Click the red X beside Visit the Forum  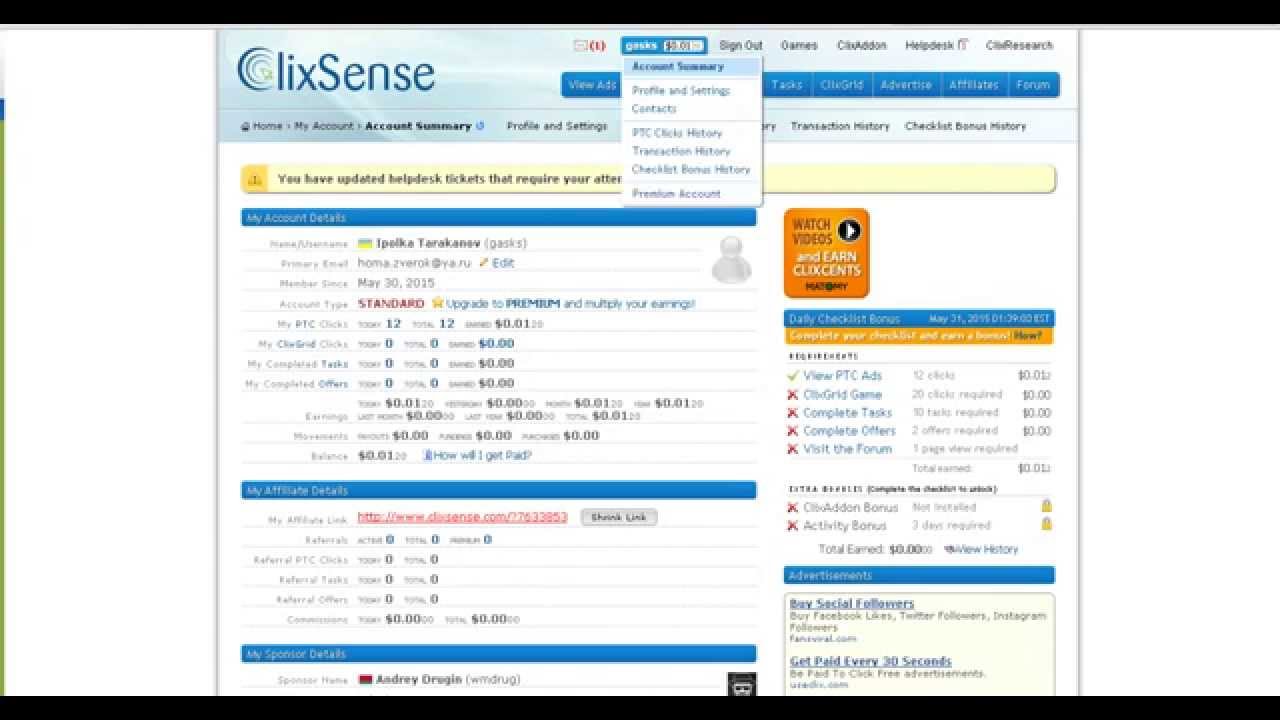coord(792,450)
